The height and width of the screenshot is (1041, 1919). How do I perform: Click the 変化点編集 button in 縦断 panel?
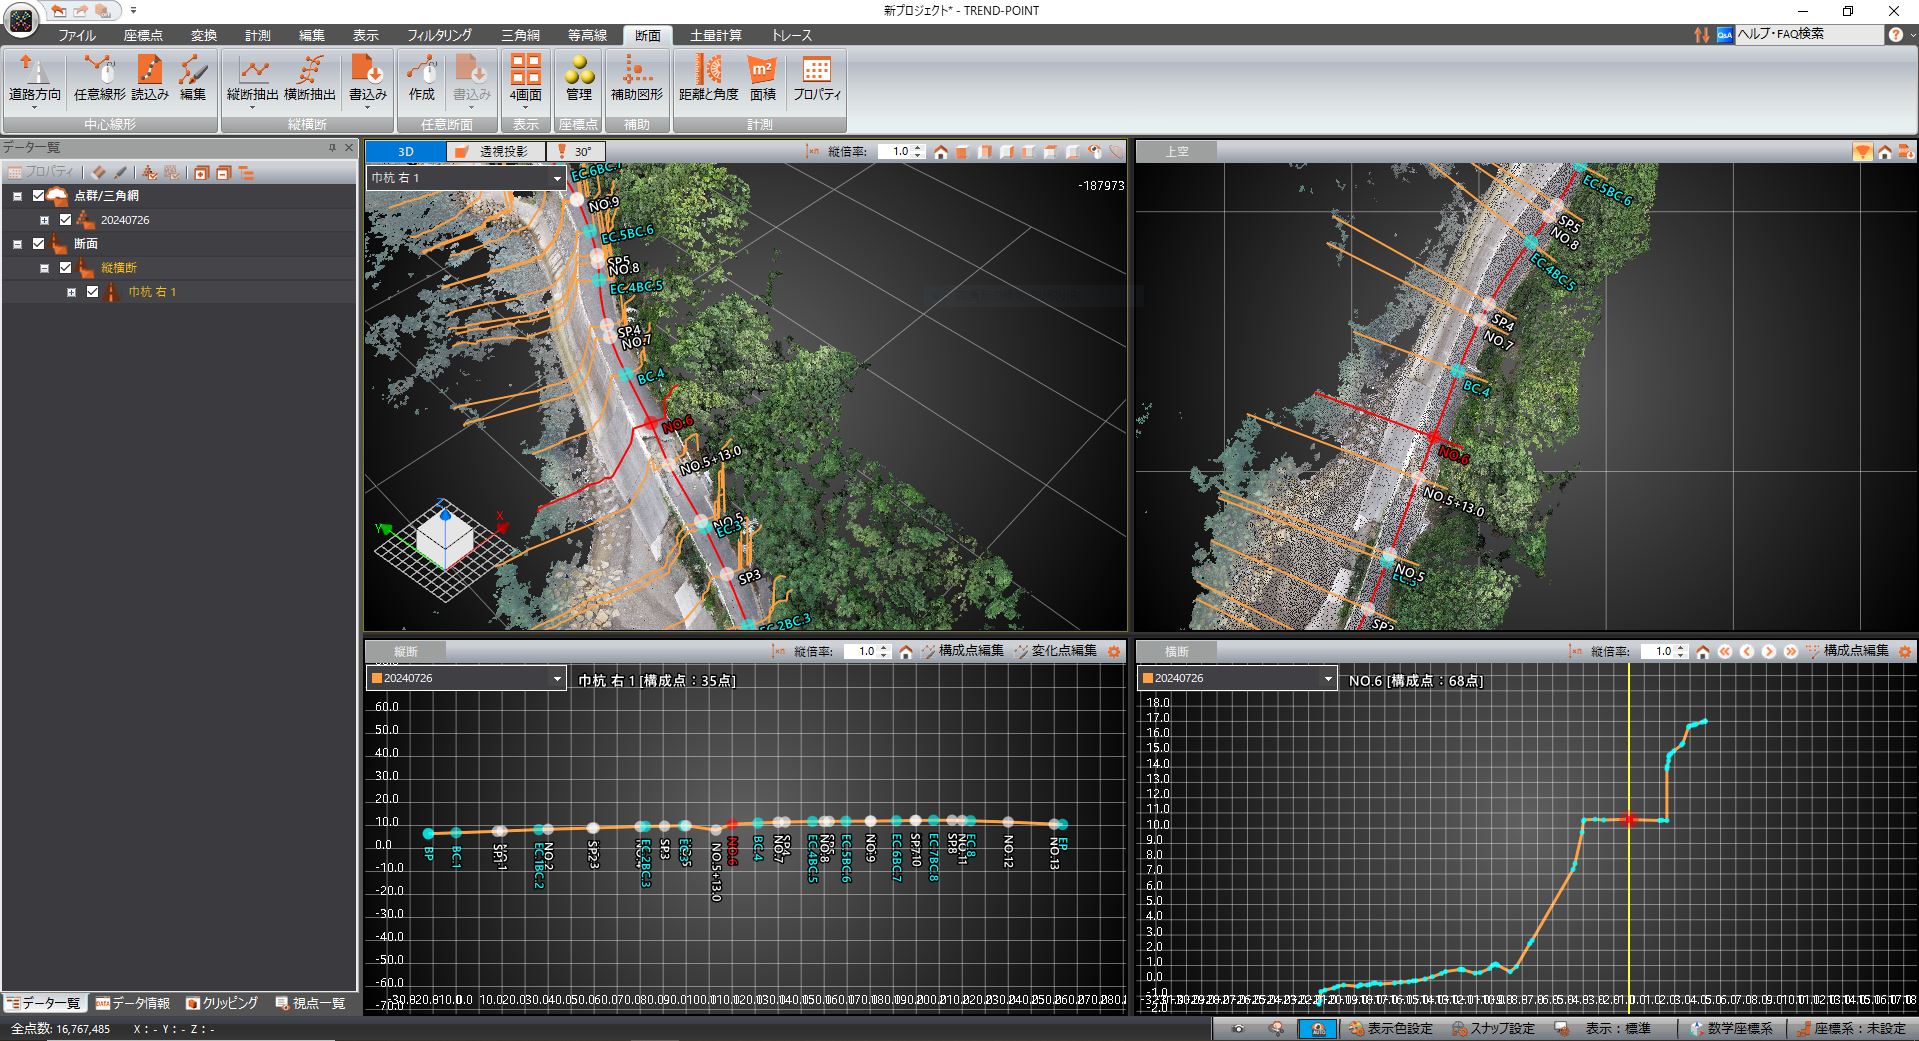click(1055, 651)
